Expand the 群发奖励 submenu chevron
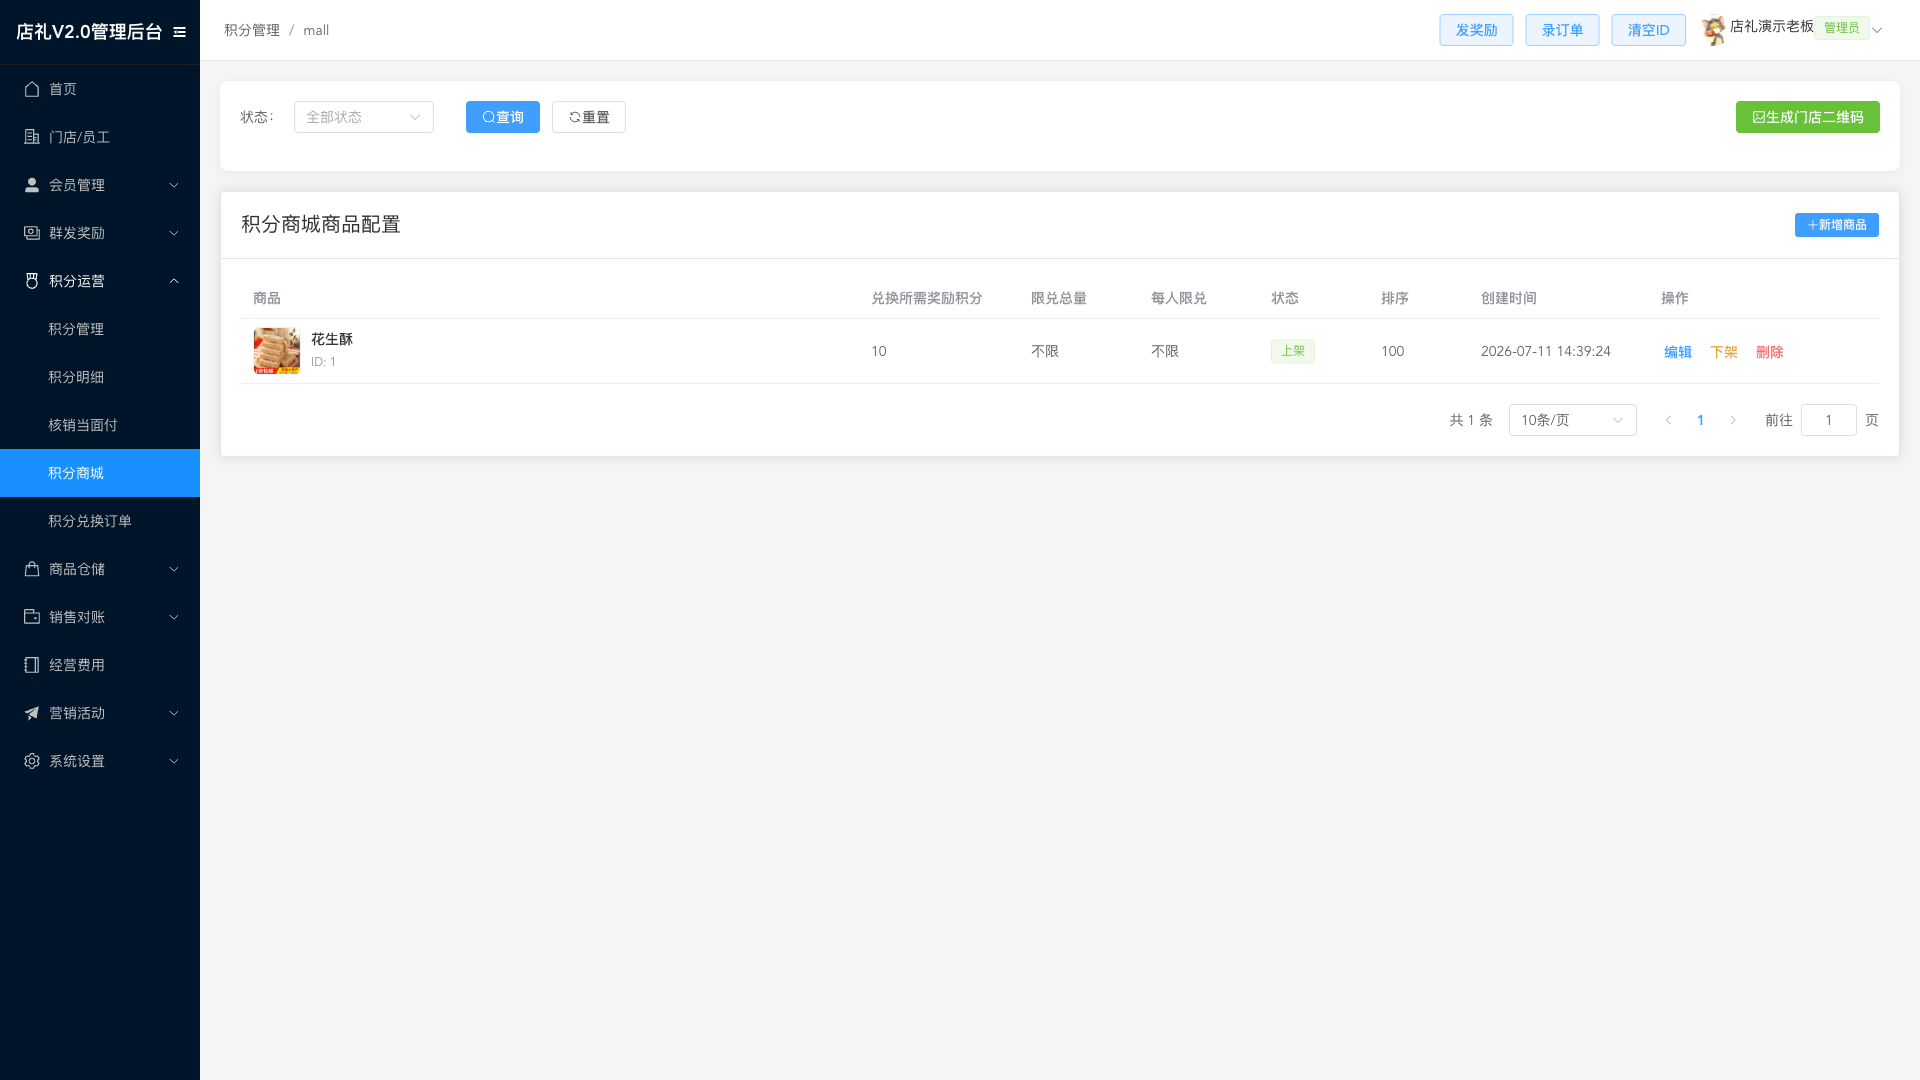The height and width of the screenshot is (1080, 1920). (x=174, y=233)
